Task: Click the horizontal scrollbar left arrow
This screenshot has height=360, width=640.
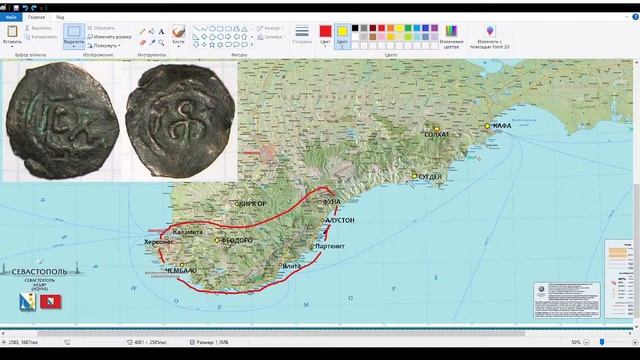Action: click(3, 333)
